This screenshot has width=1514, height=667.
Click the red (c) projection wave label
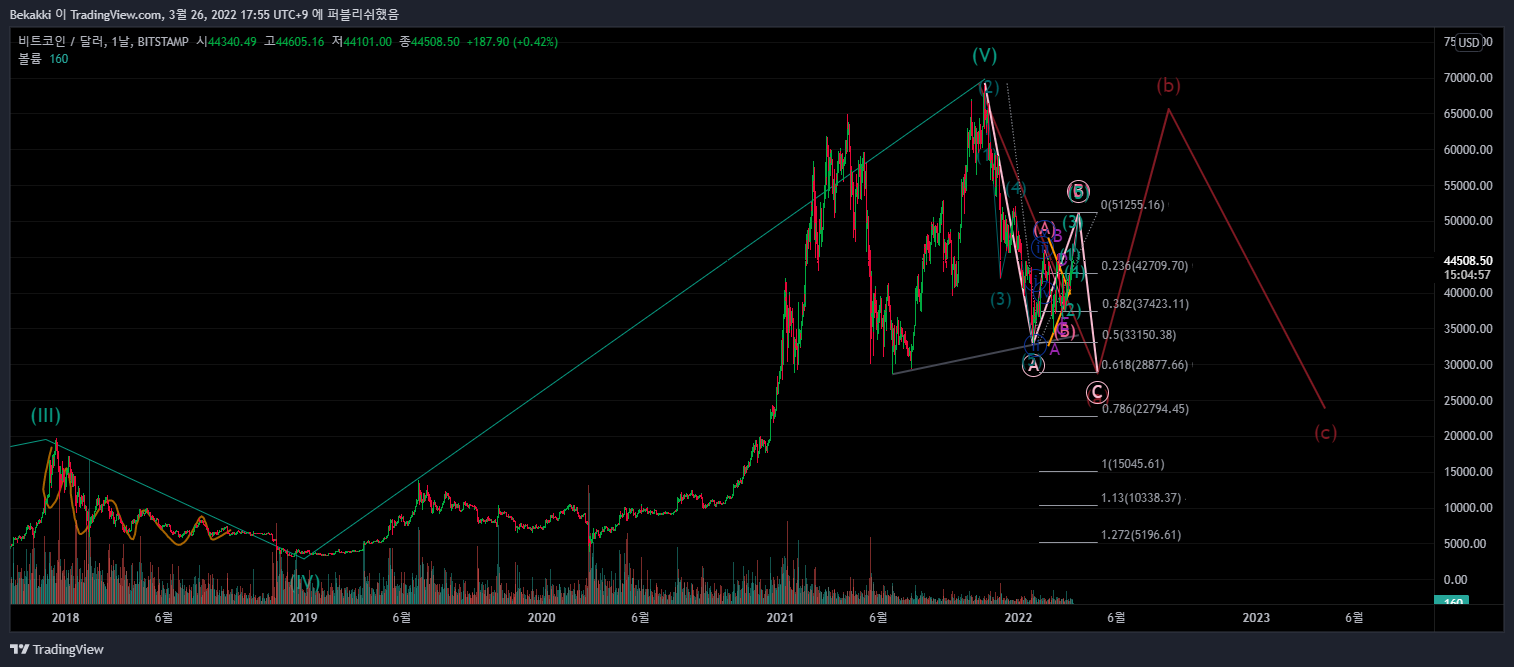1325,433
